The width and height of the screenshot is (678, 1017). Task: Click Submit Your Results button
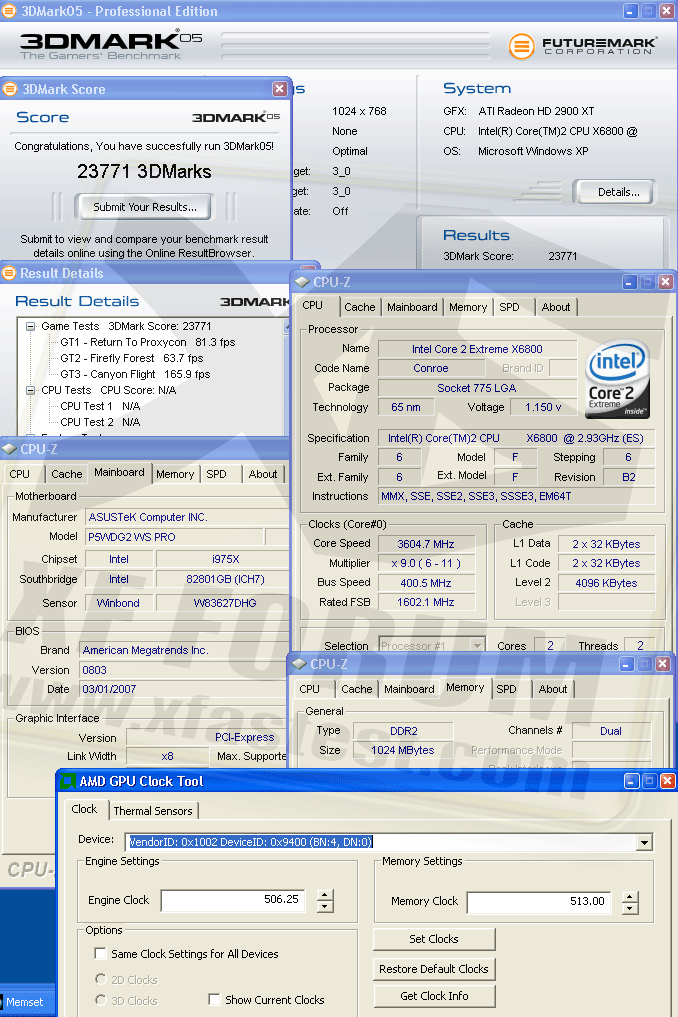[145, 207]
